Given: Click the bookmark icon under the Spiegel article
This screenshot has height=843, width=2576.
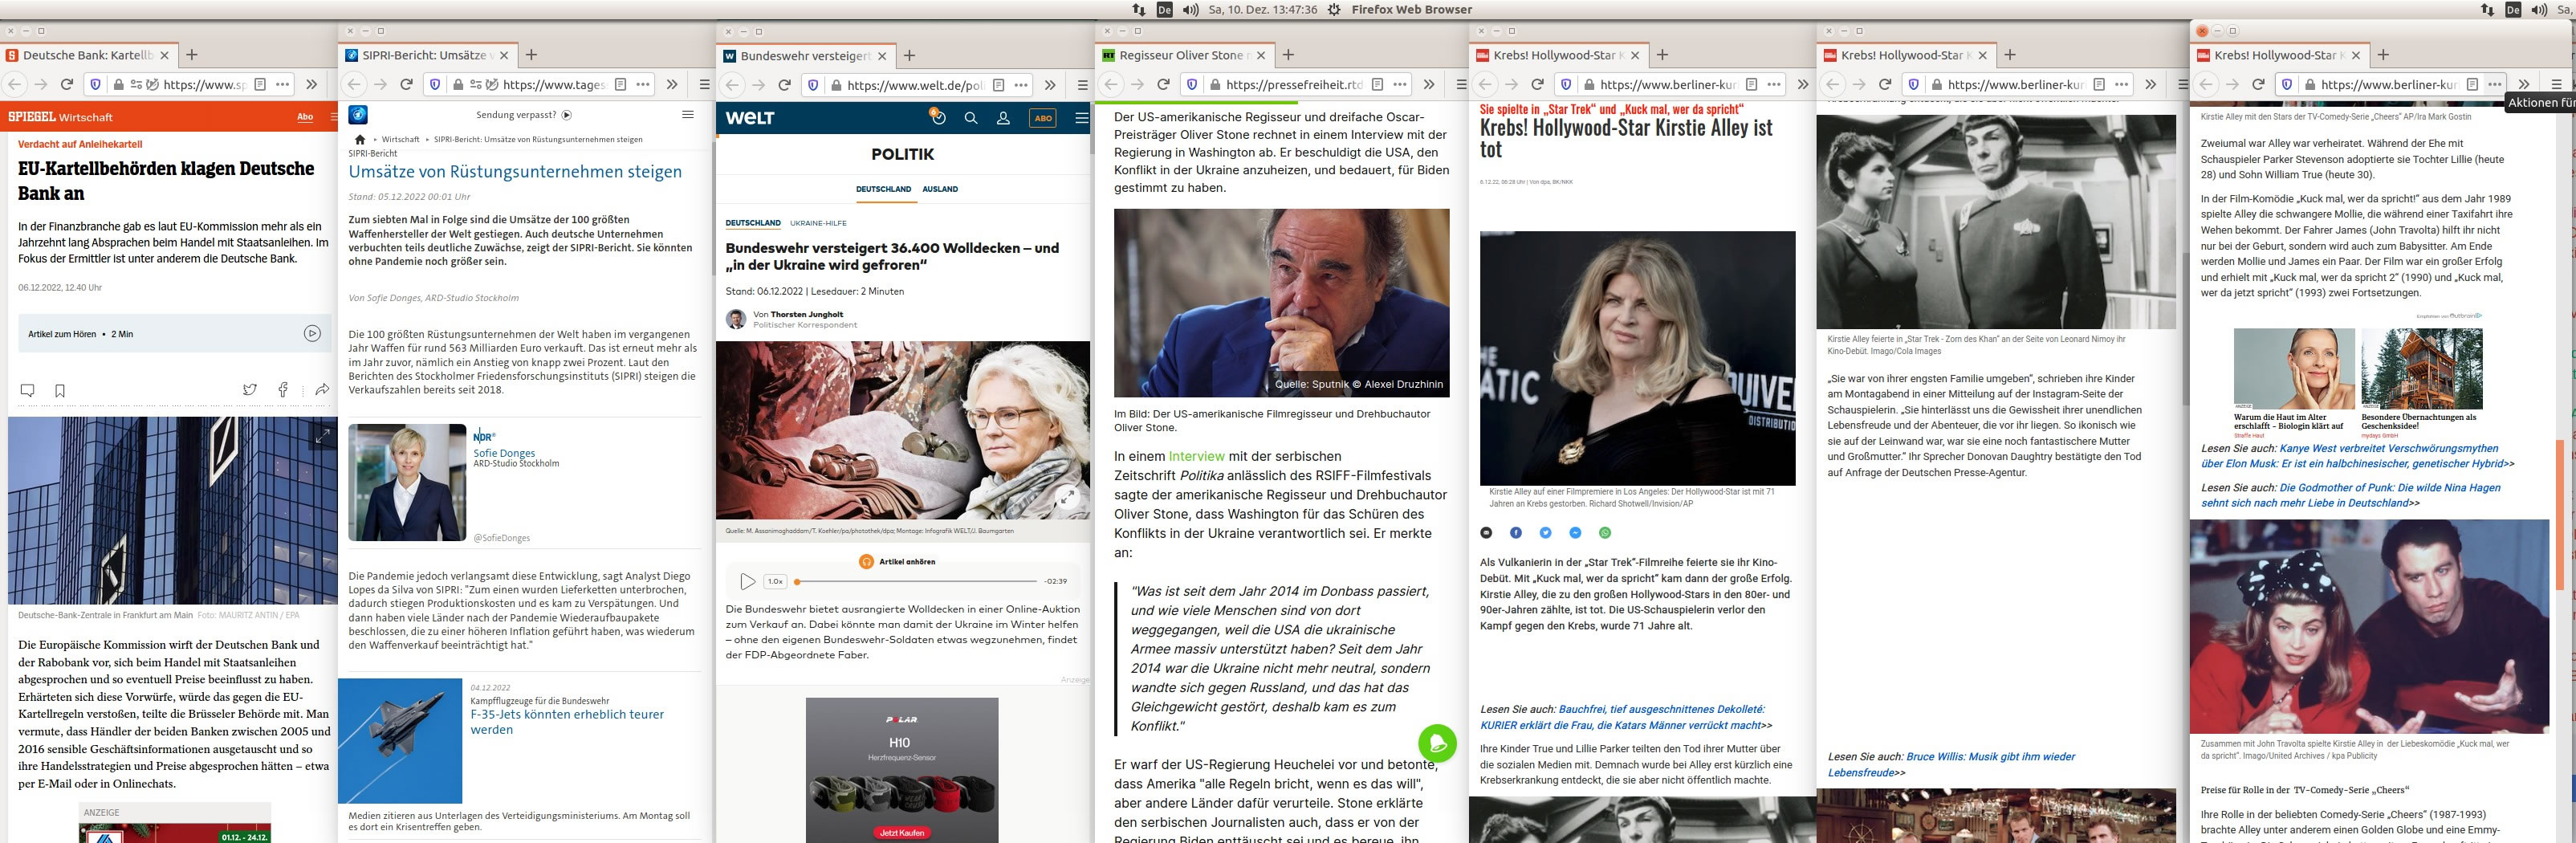Looking at the screenshot, I should pyautogui.click(x=60, y=390).
